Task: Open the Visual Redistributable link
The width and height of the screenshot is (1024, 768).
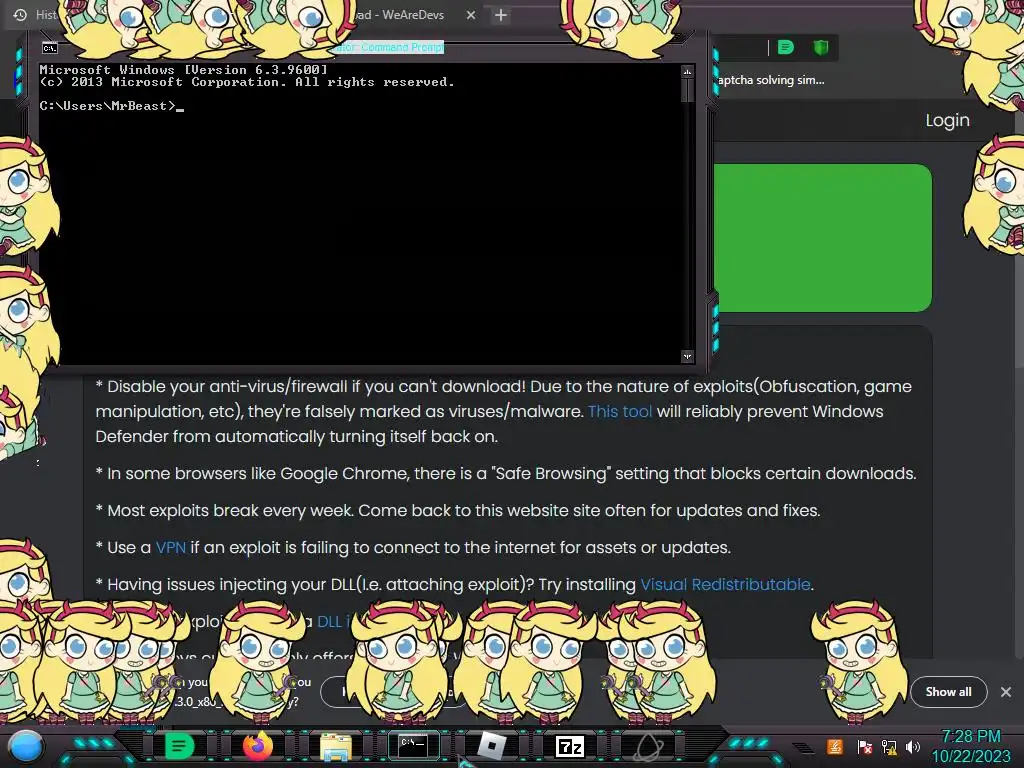Action: [725, 584]
